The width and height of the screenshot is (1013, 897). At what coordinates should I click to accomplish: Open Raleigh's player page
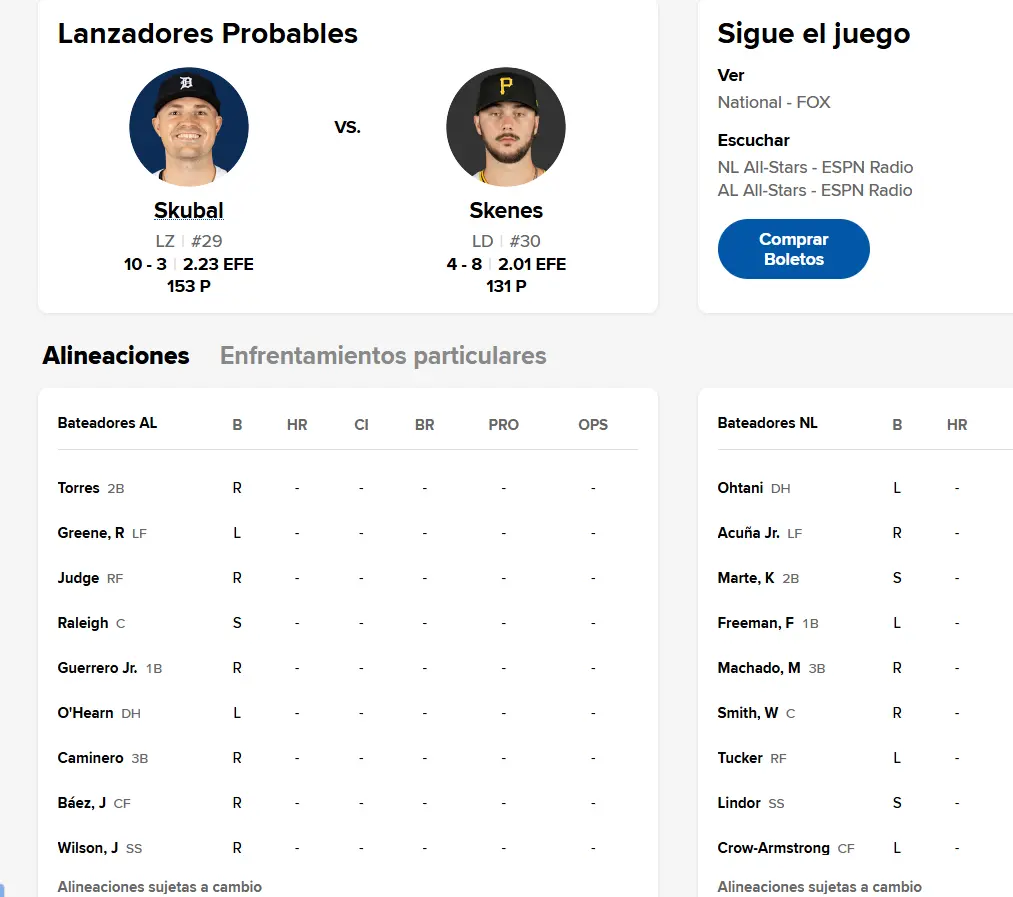(x=83, y=623)
